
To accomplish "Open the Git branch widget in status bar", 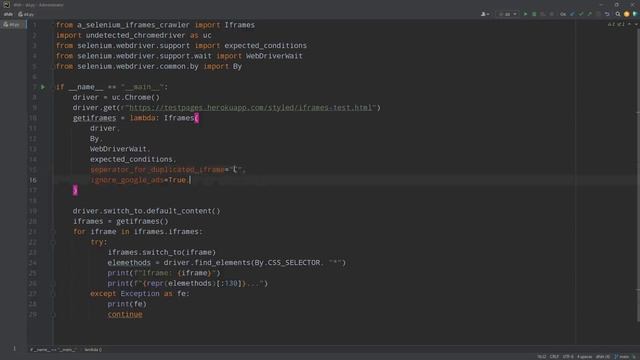I will [622, 357].
